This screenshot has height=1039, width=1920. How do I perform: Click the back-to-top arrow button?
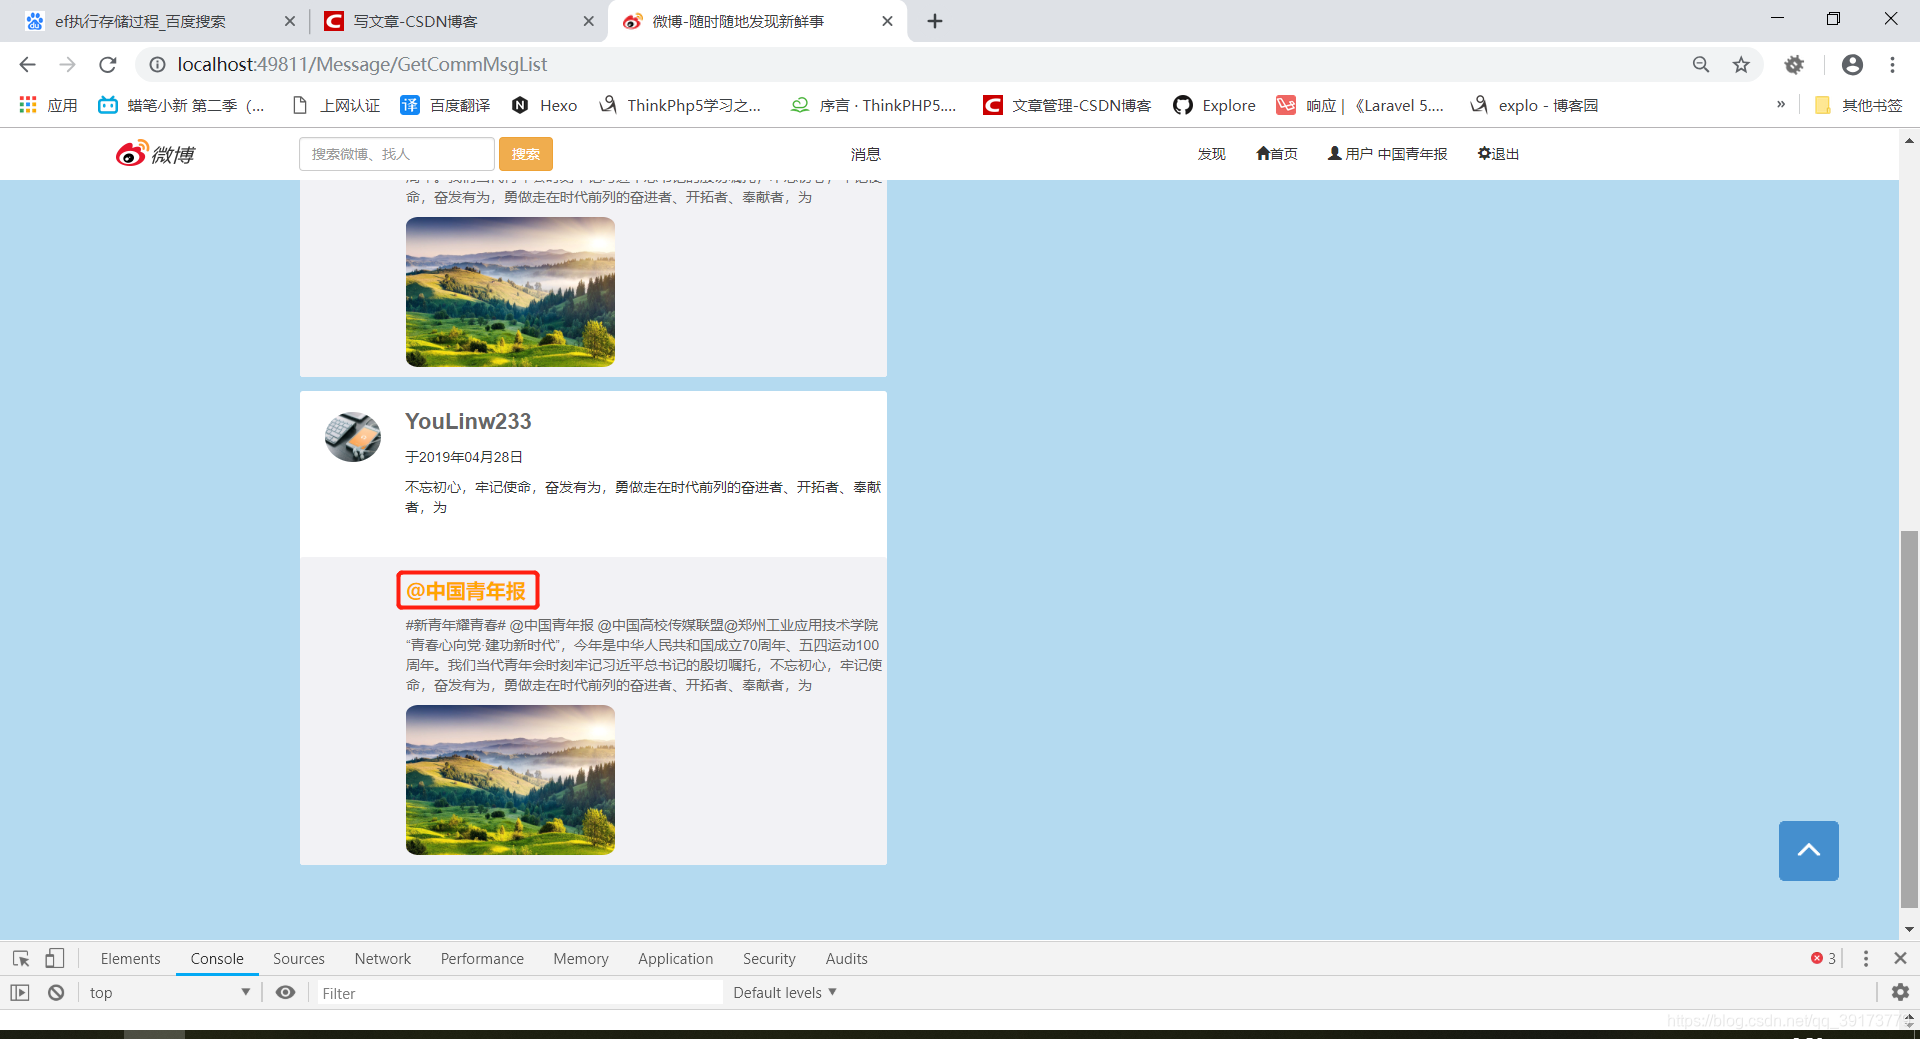coord(1808,851)
